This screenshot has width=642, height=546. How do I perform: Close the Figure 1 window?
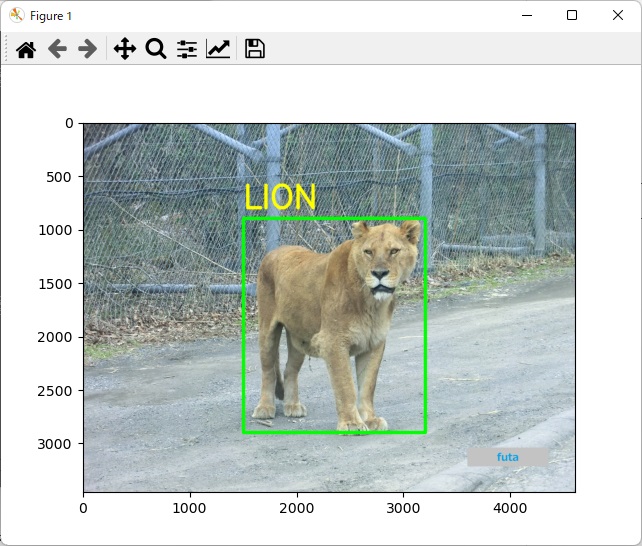pyautogui.click(x=618, y=16)
